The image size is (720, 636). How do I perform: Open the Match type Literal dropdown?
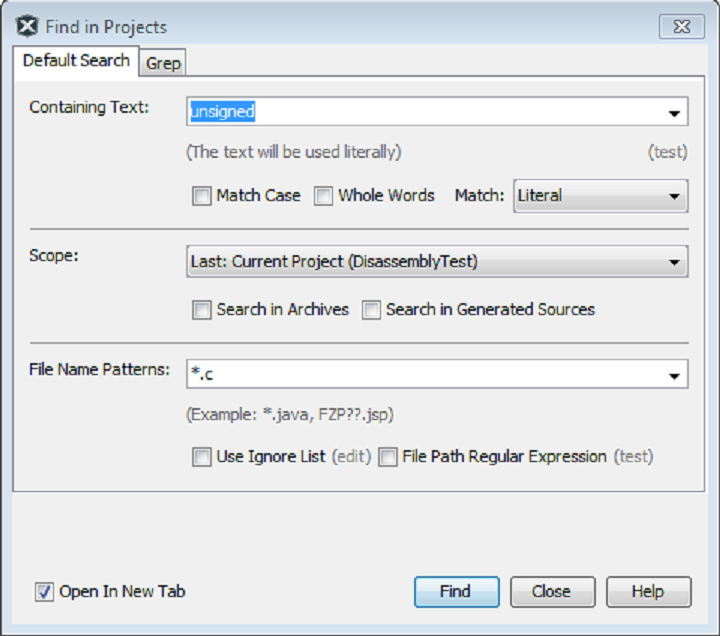(x=600, y=196)
